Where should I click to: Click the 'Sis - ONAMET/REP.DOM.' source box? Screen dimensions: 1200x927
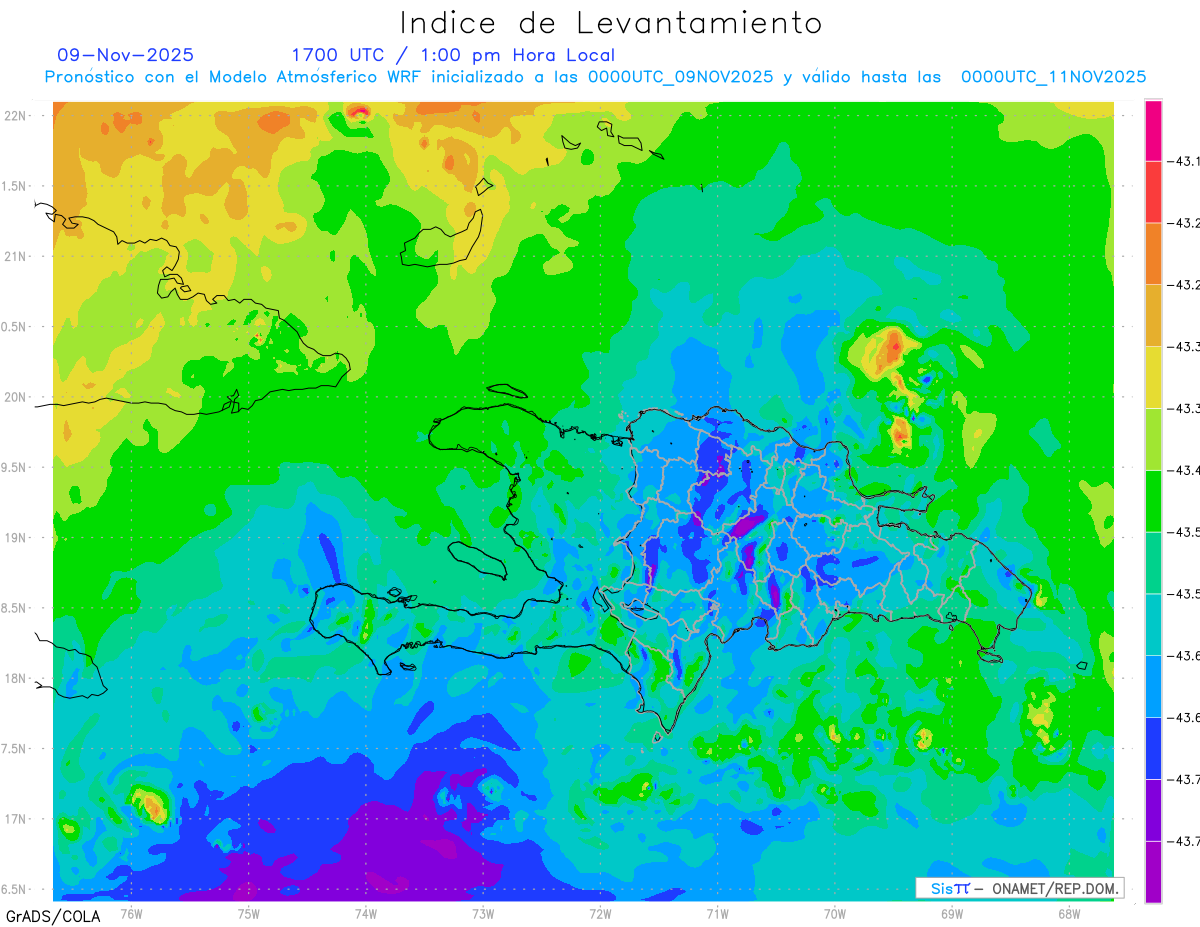(1019, 888)
